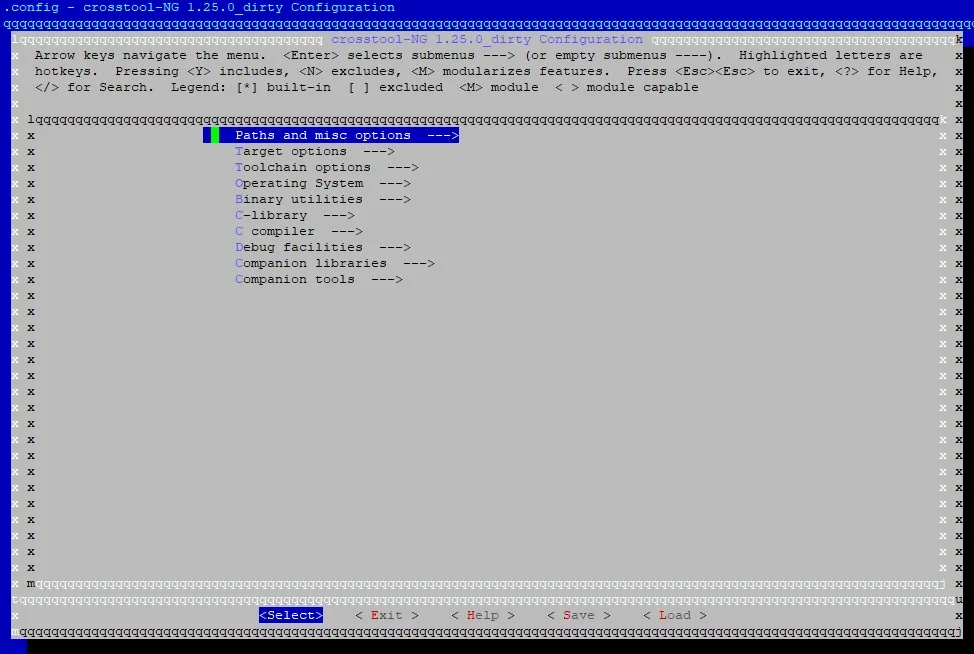
Task: Select the C-library menu entry
Action: point(271,215)
